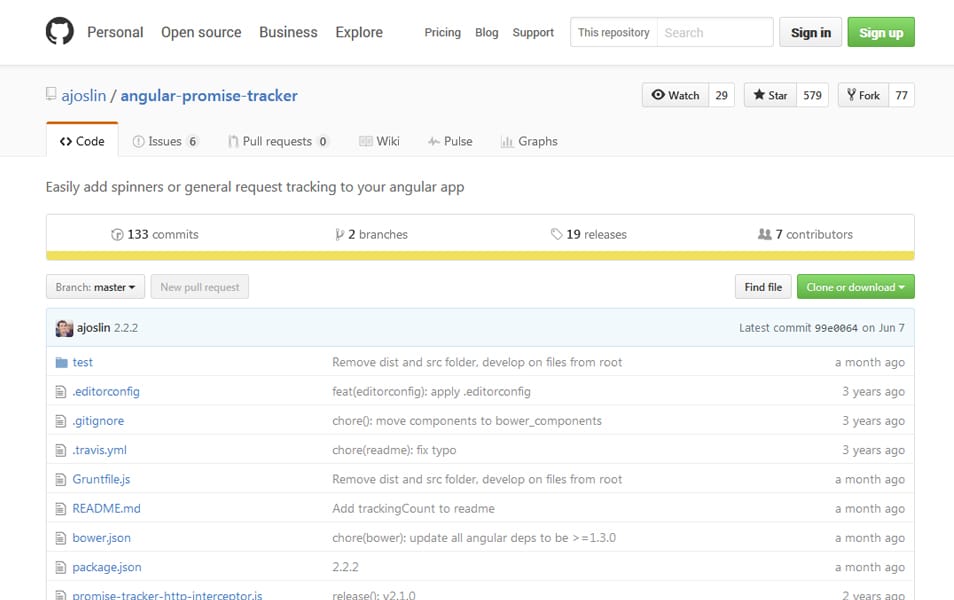Click the file icon next to Gruntfile.js
954x600 pixels.
(61, 480)
